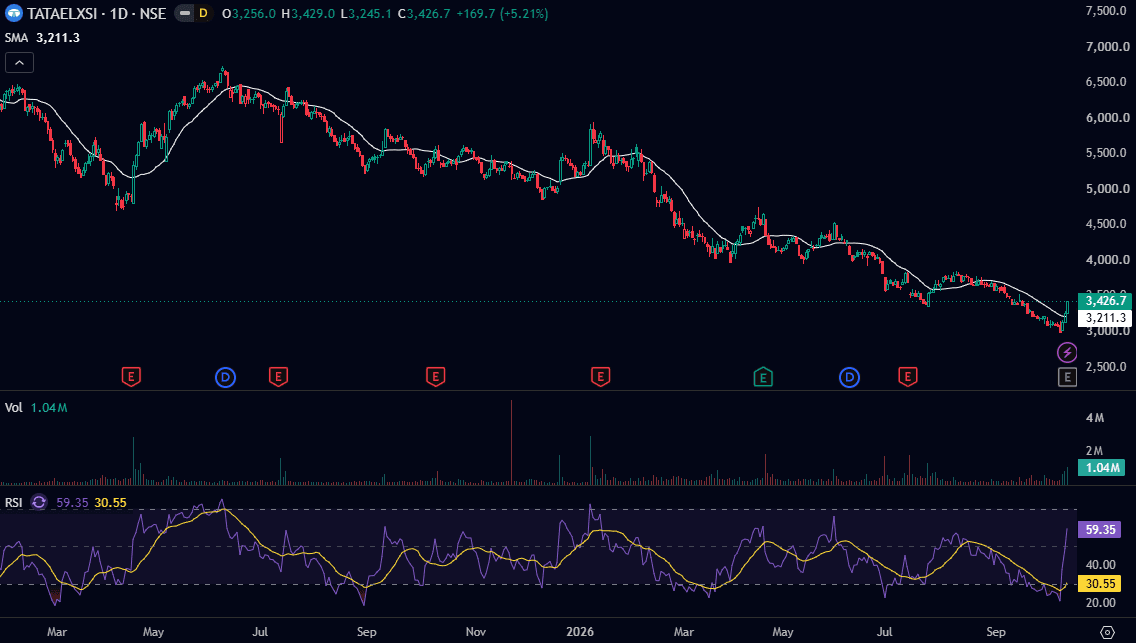Click the SMA legend value 3,211.3
Image resolution: width=1136 pixels, height=643 pixels.
point(58,38)
